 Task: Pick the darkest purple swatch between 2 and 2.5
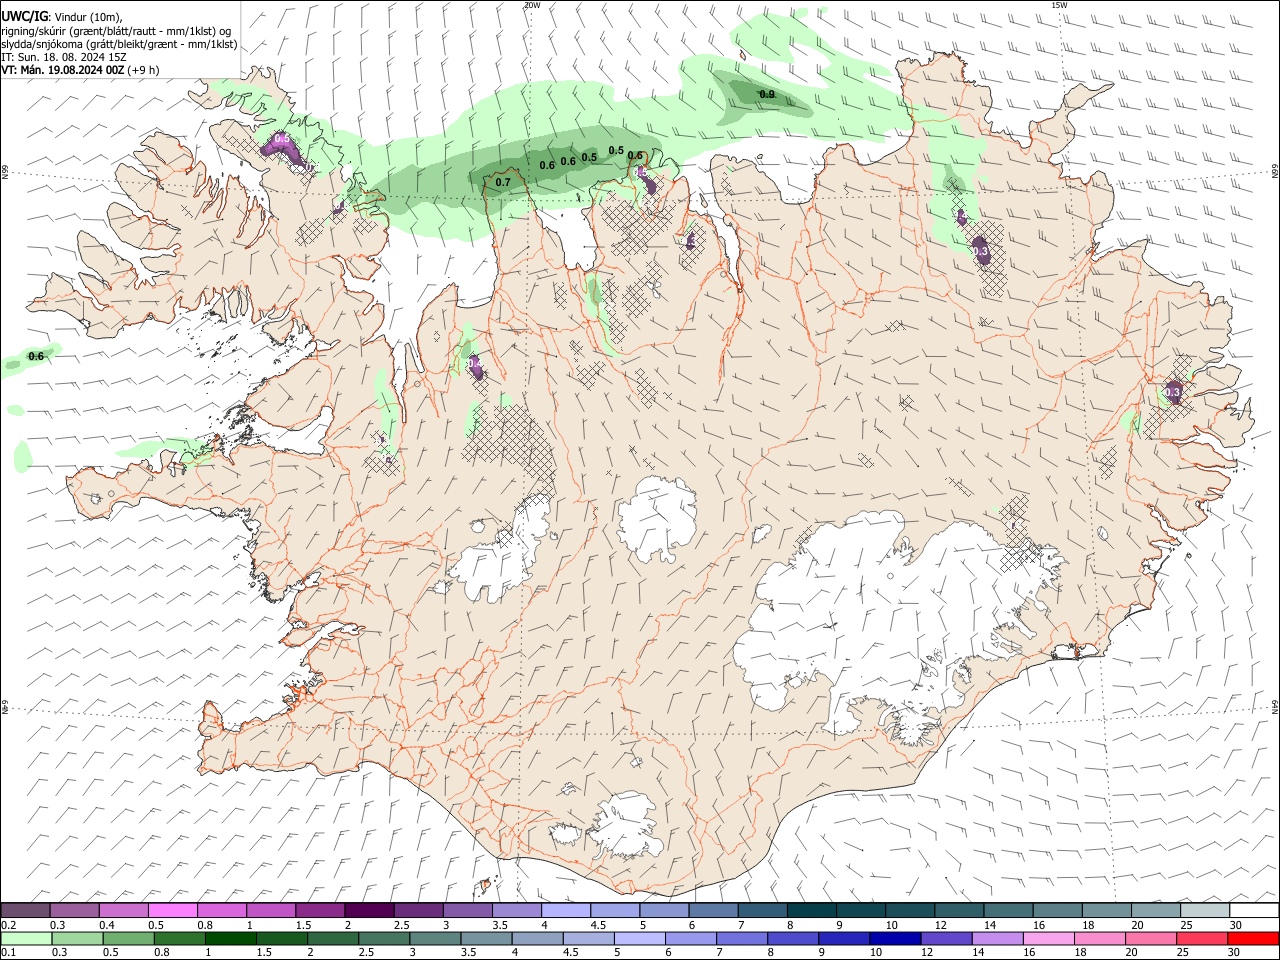pos(369,911)
